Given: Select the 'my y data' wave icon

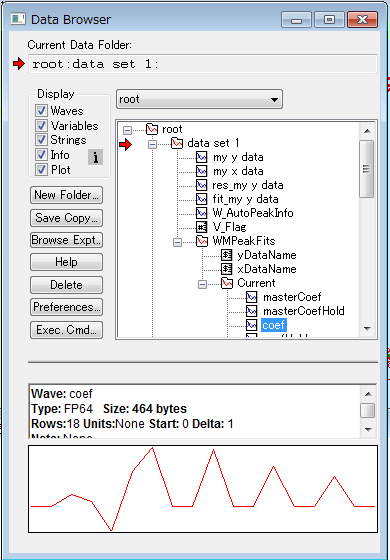Looking at the screenshot, I should [202, 157].
